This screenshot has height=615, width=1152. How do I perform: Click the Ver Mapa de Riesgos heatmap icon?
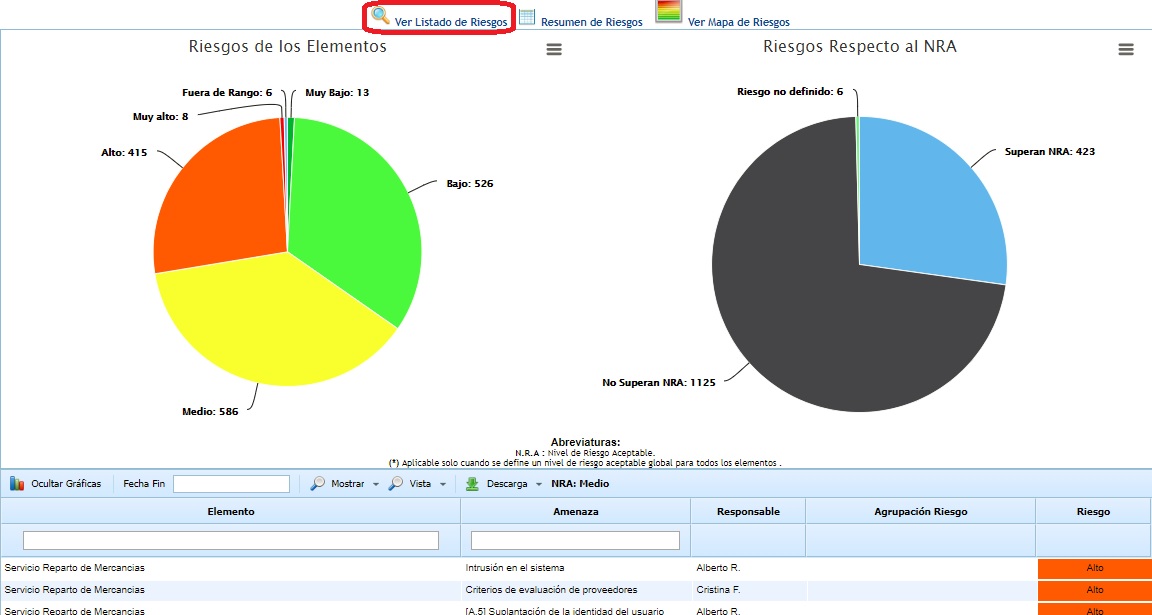pyautogui.click(x=669, y=12)
